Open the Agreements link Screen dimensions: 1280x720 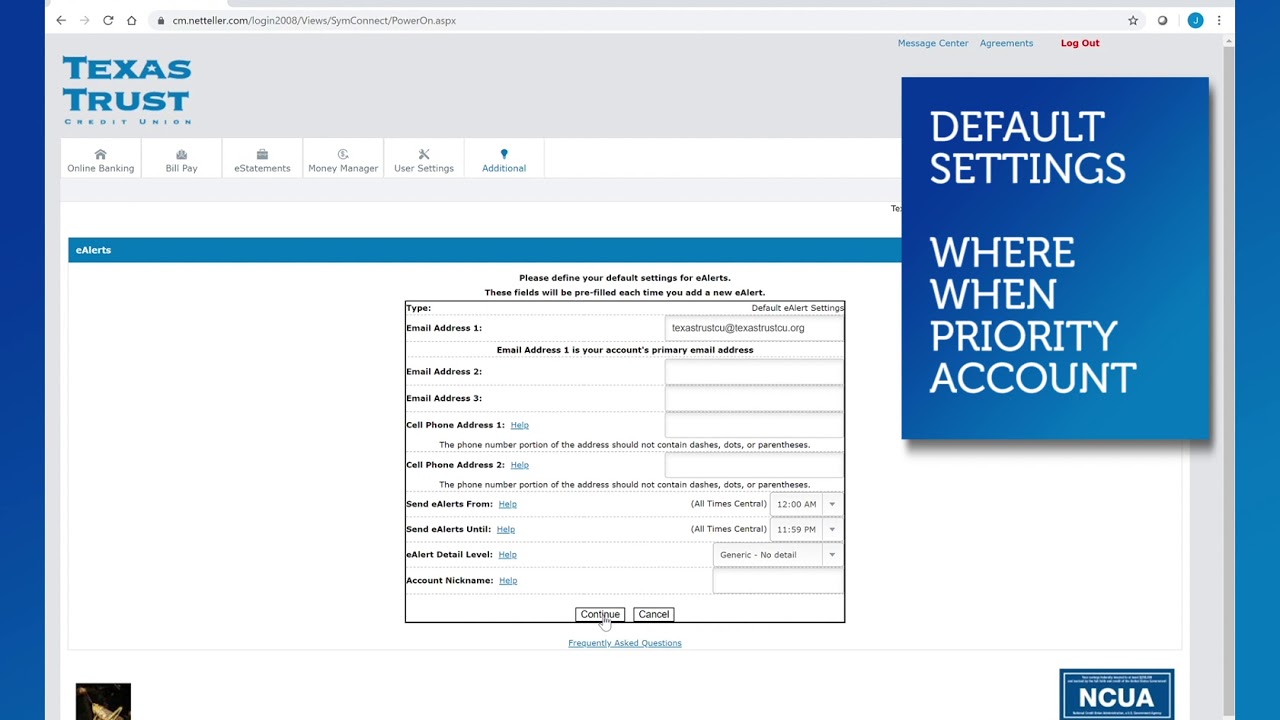1006,43
